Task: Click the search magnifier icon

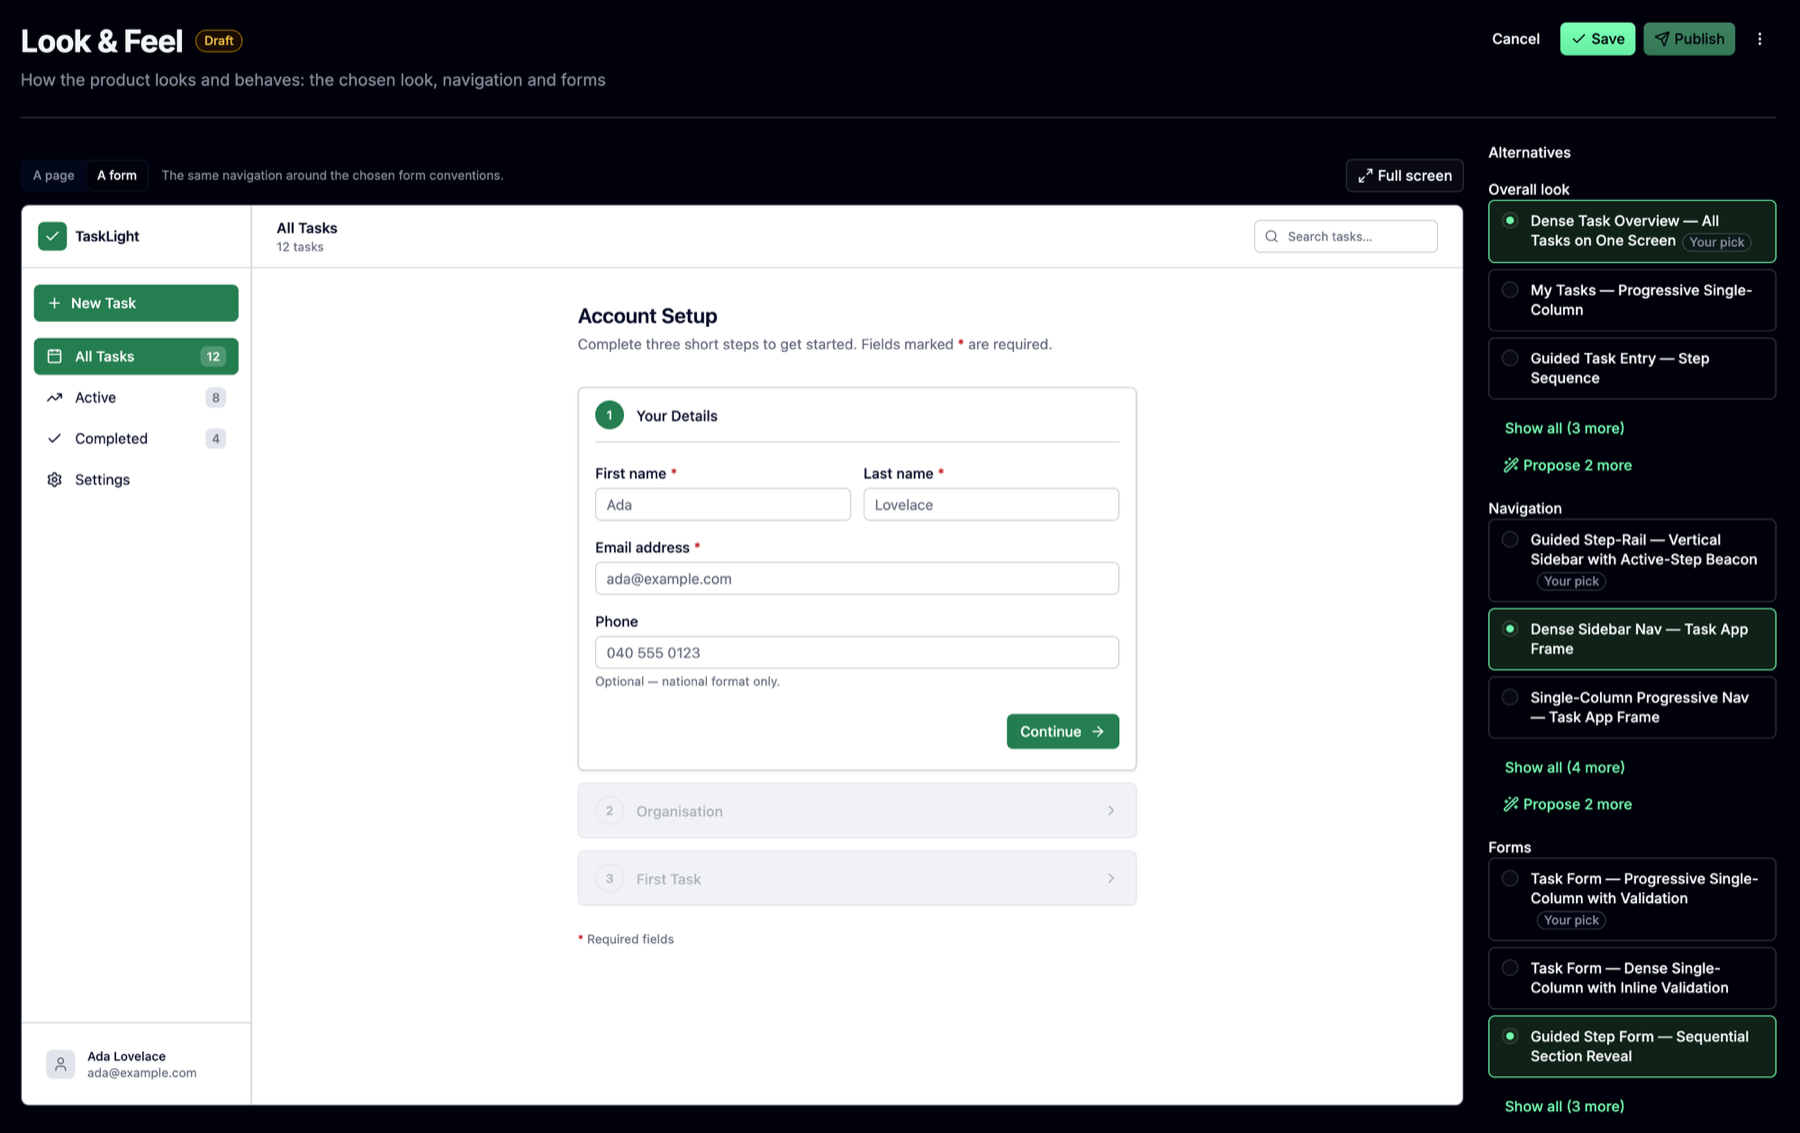Action: [x=1272, y=237]
